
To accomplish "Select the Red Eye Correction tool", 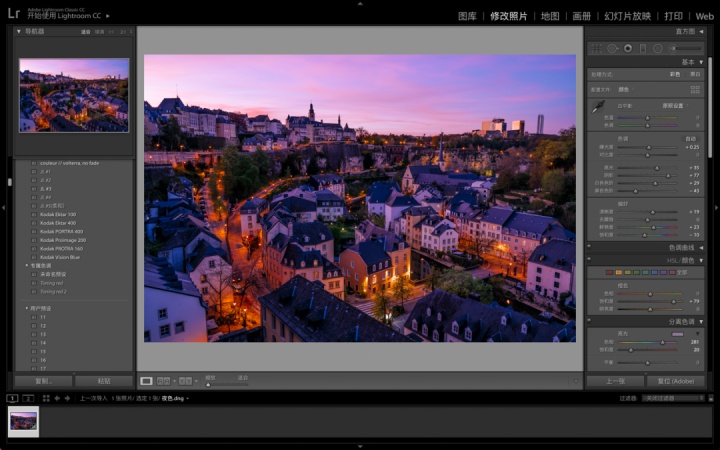I will pos(628,48).
